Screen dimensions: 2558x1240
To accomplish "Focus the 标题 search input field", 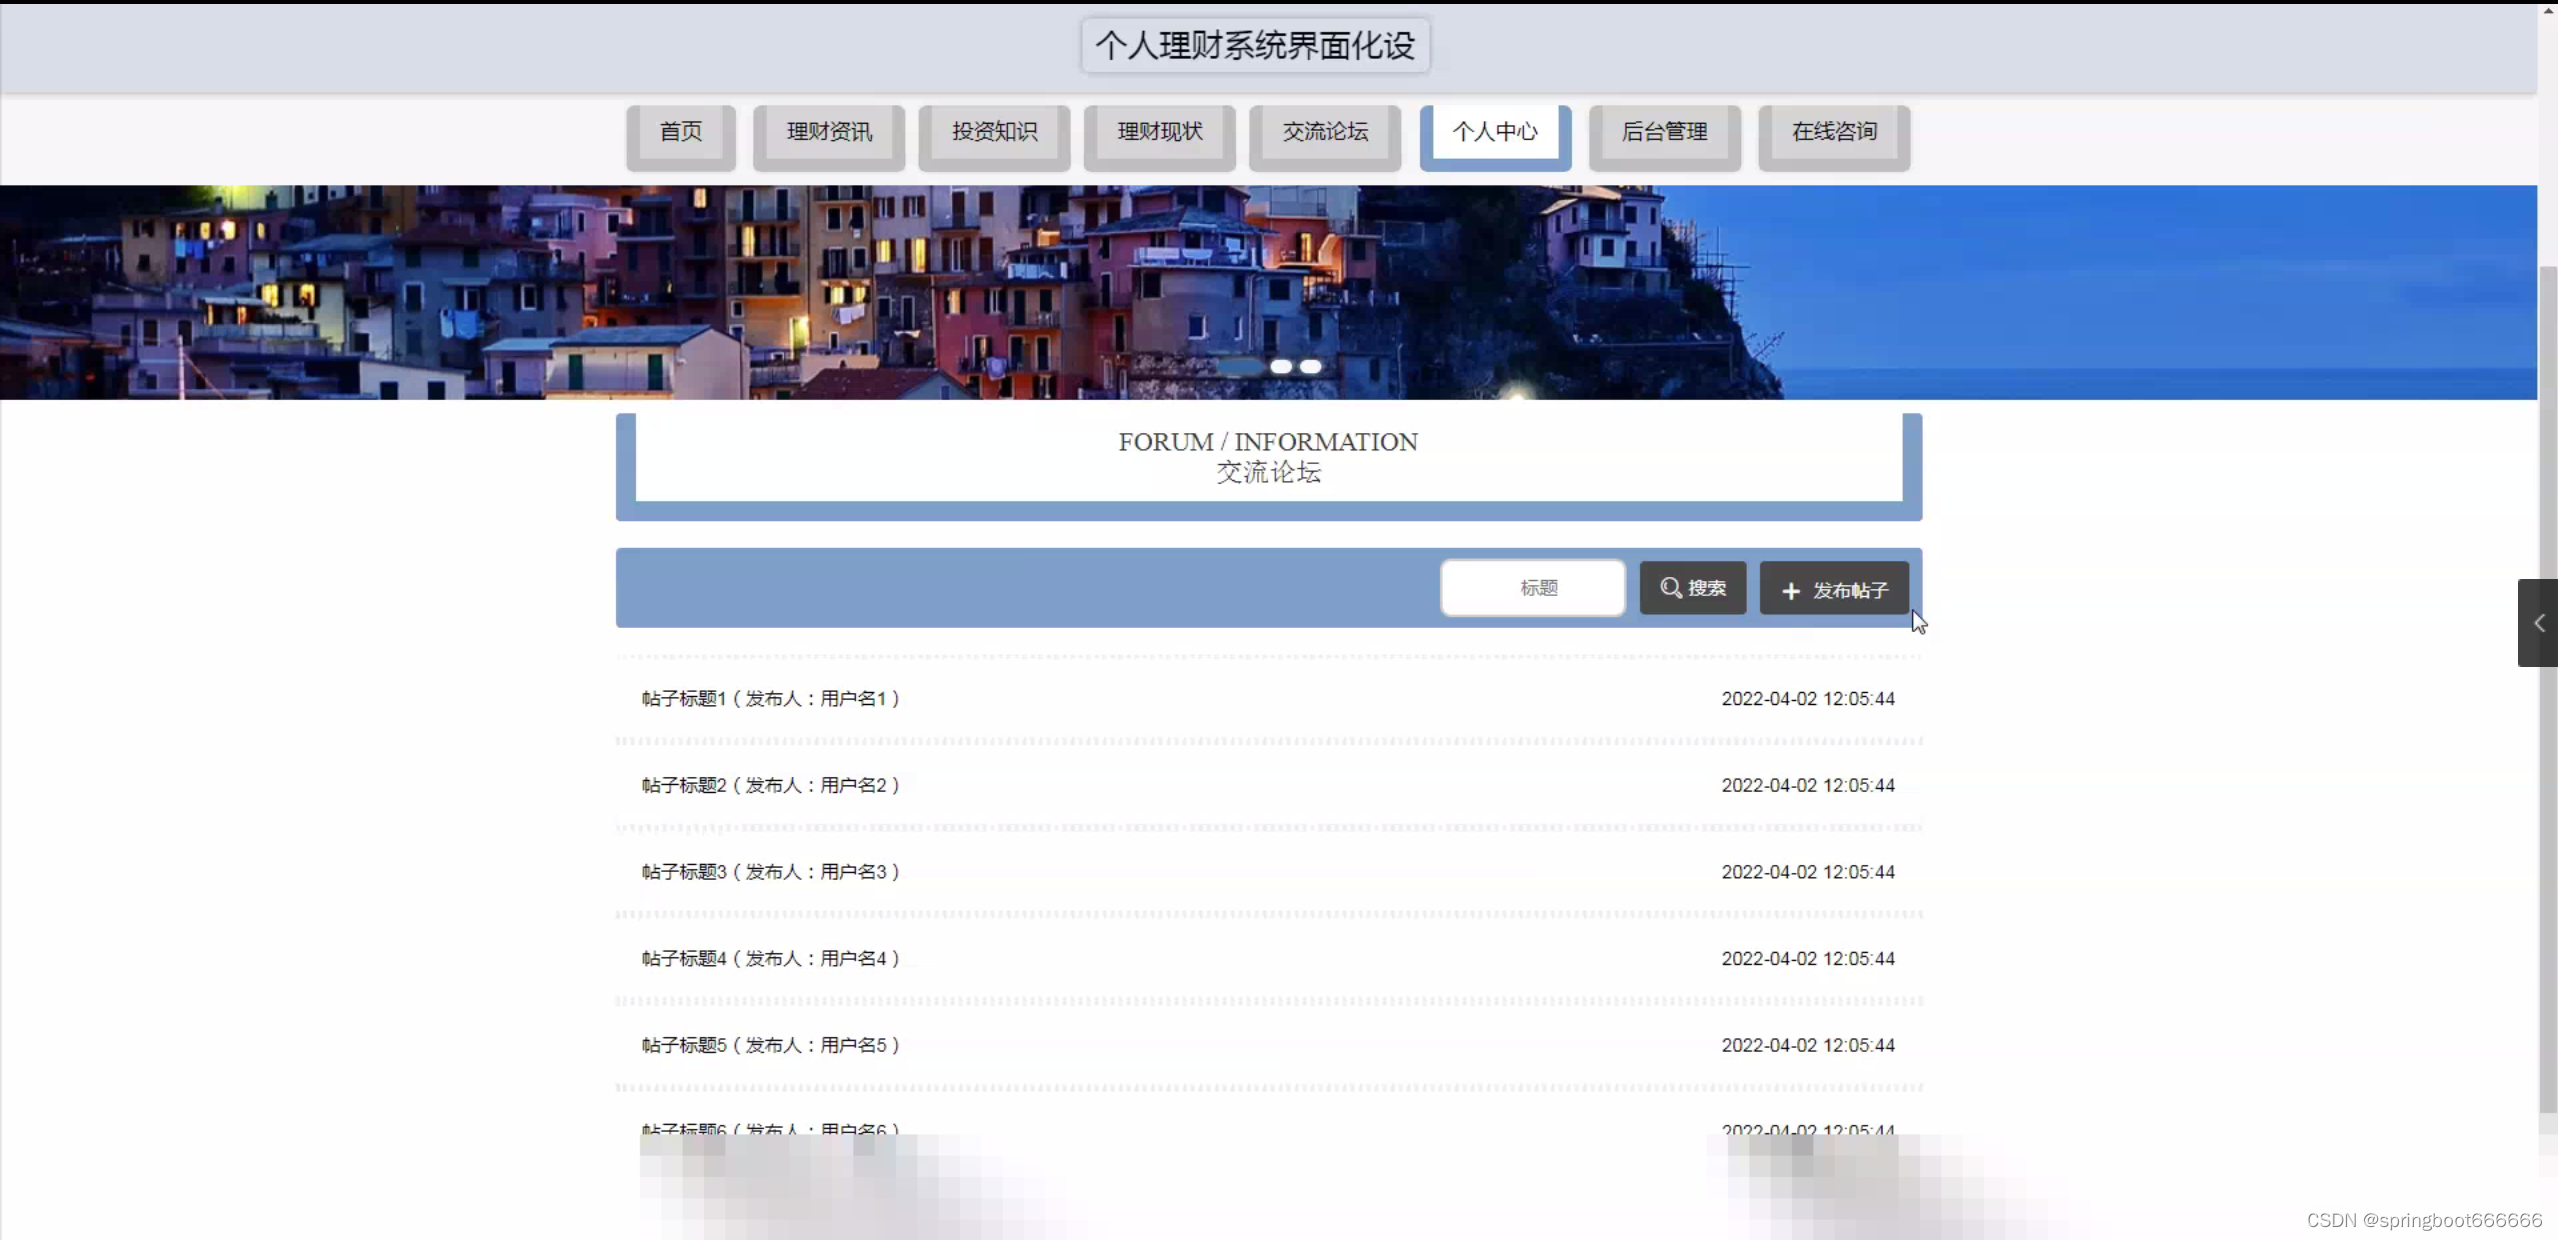I will [1532, 588].
